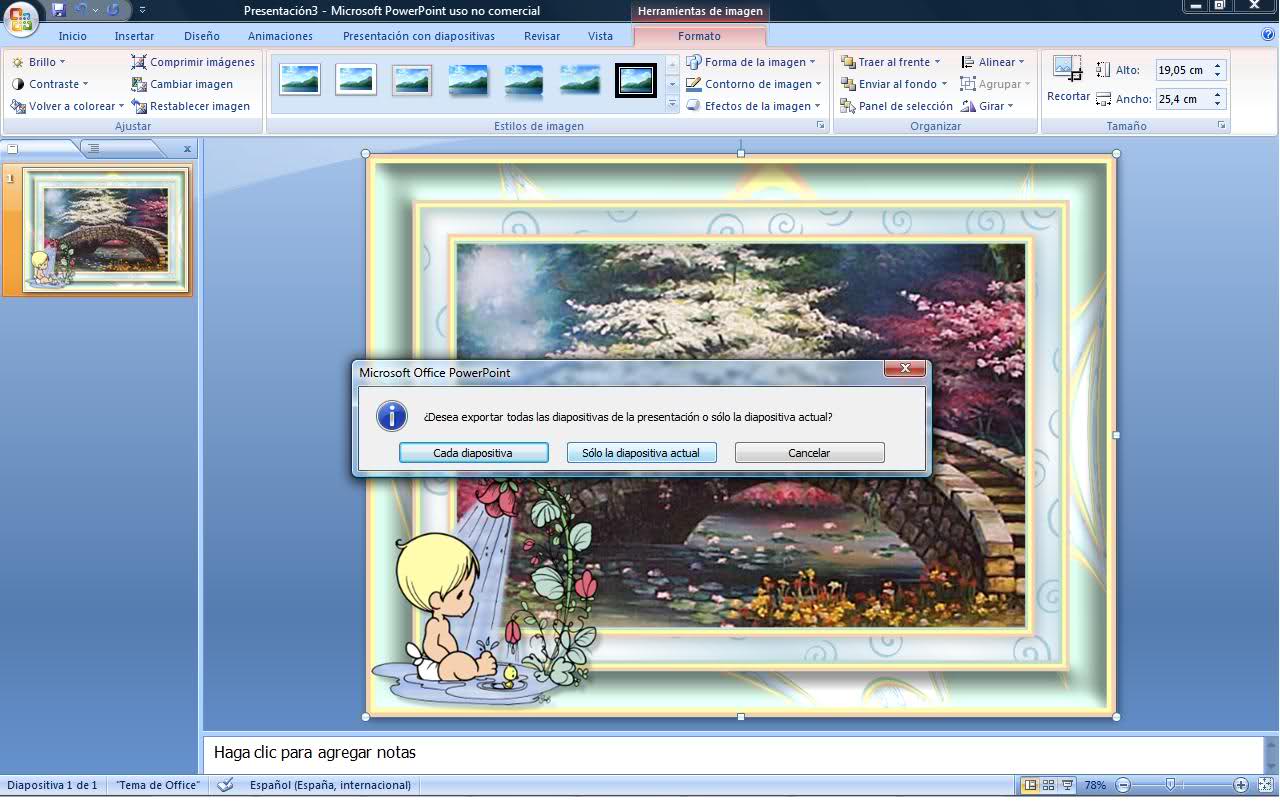Click Traer al frente

pos(891,62)
